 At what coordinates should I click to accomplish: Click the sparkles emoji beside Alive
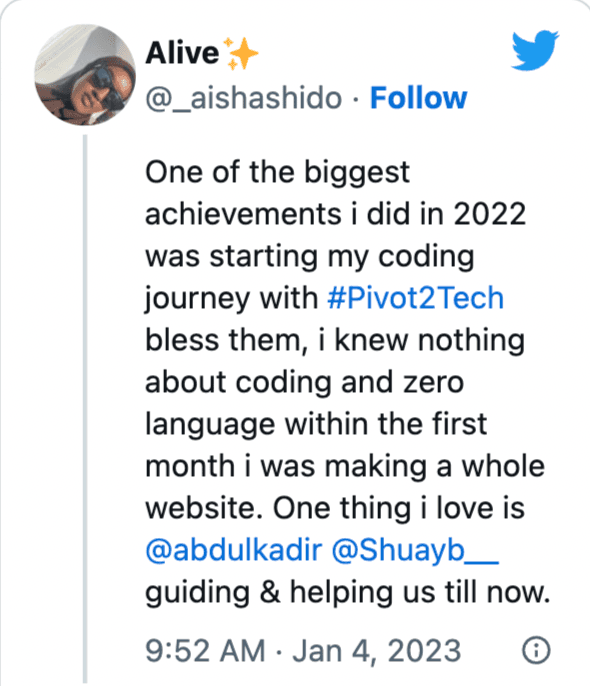(x=241, y=53)
